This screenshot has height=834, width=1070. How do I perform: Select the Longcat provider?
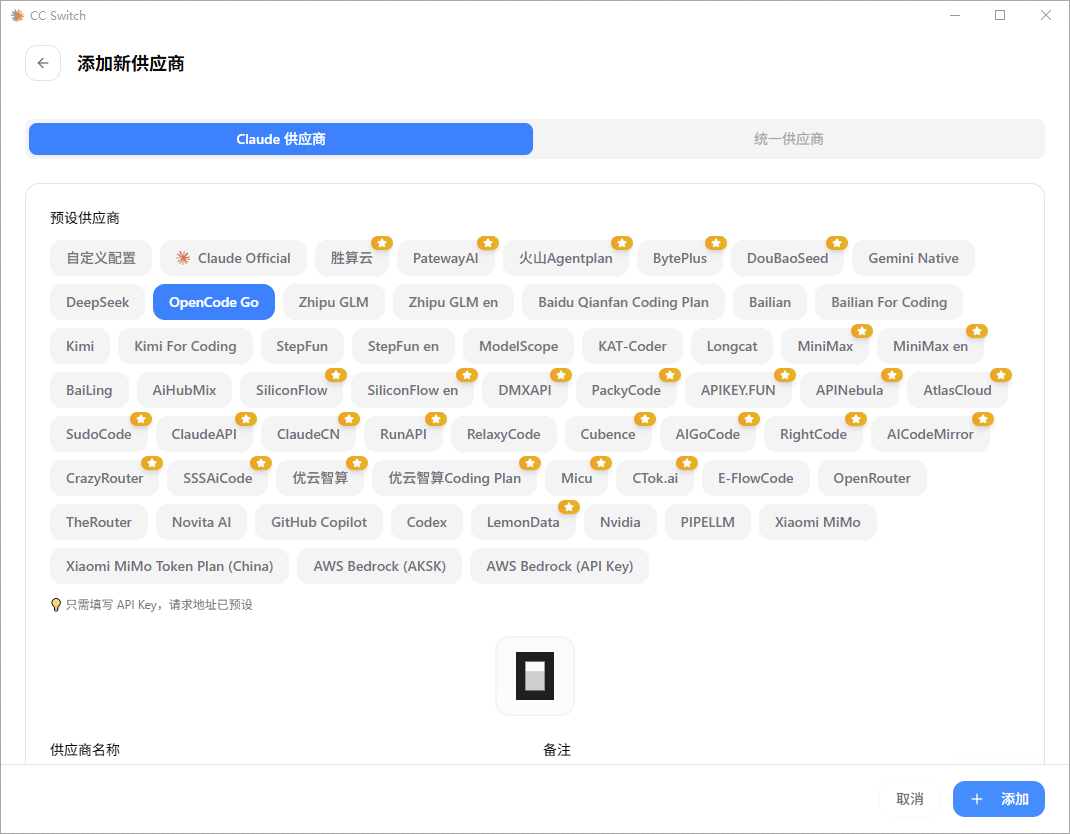pyautogui.click(x=732, y=346)
